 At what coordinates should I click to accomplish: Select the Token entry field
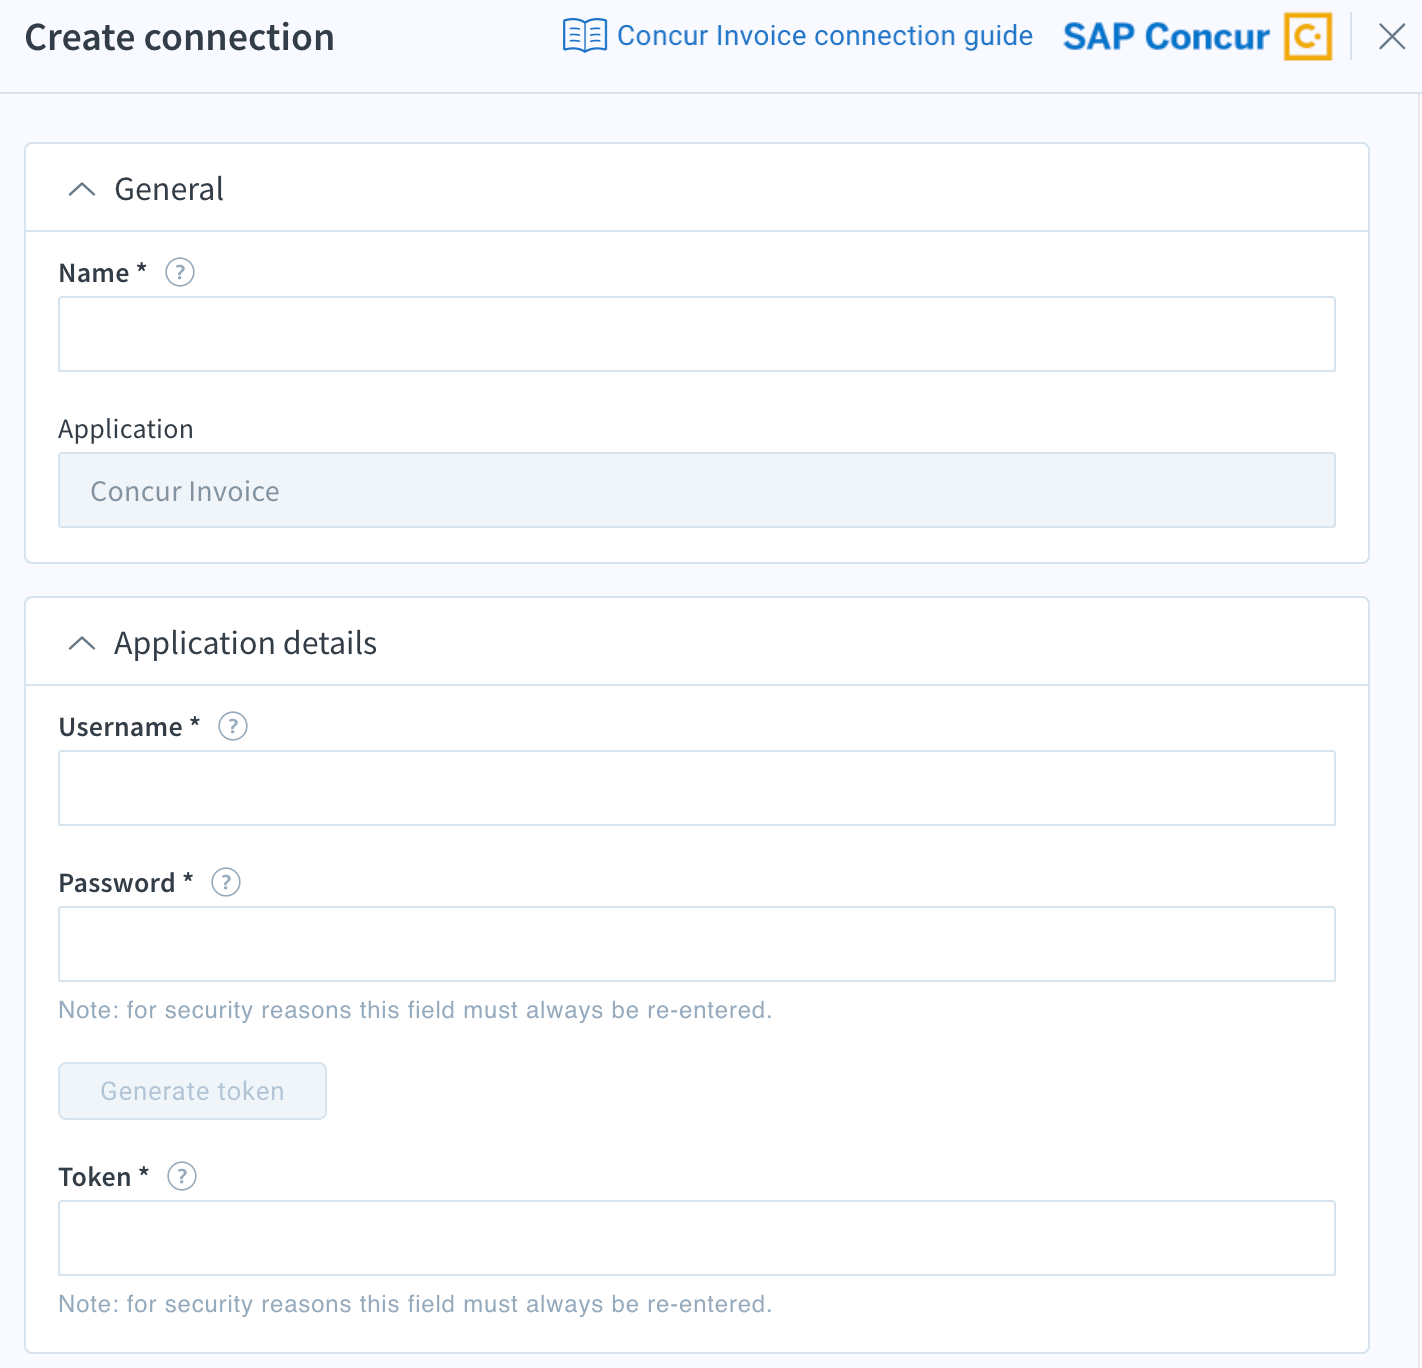697,1238
